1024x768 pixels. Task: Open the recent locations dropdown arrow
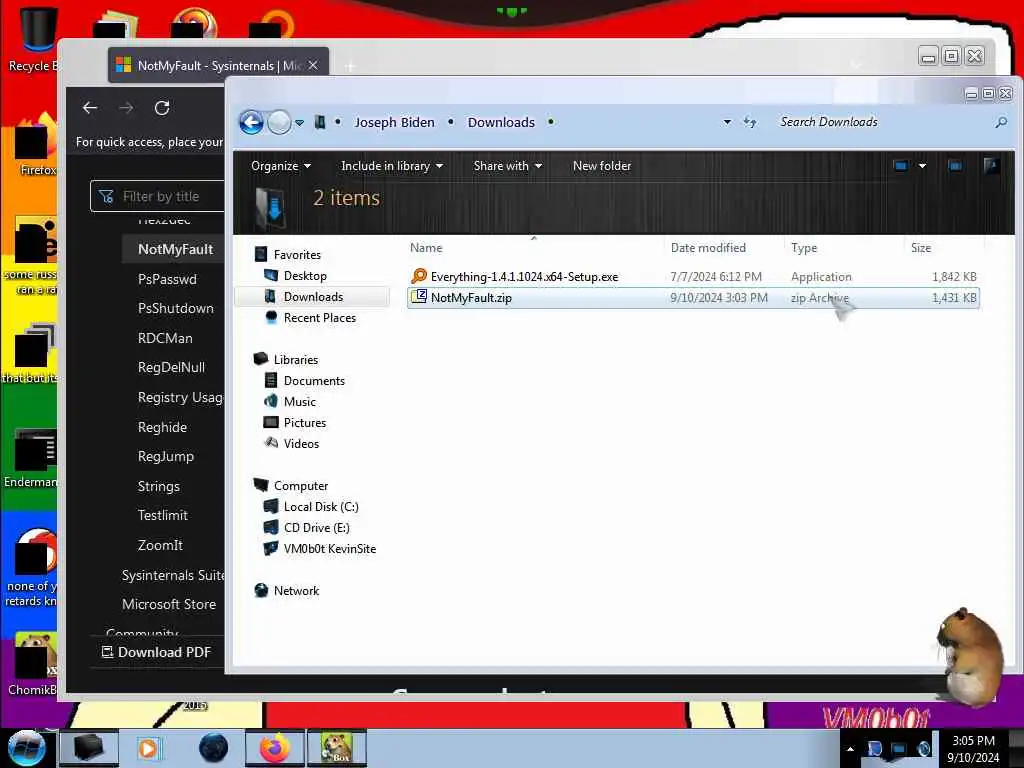(300, 123)
